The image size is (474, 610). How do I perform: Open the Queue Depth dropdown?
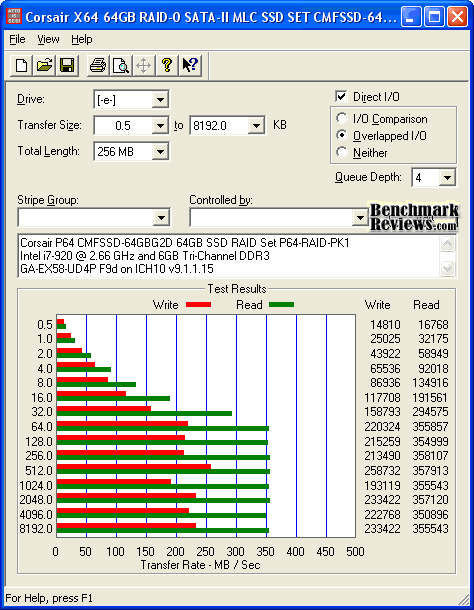pyautogui.click(x=447, y=178)
